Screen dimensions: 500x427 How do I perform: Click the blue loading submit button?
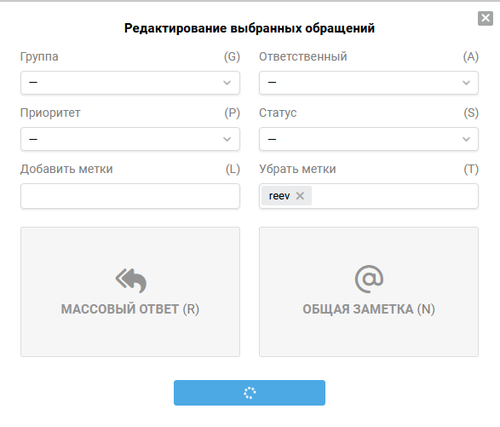(249, 393)
